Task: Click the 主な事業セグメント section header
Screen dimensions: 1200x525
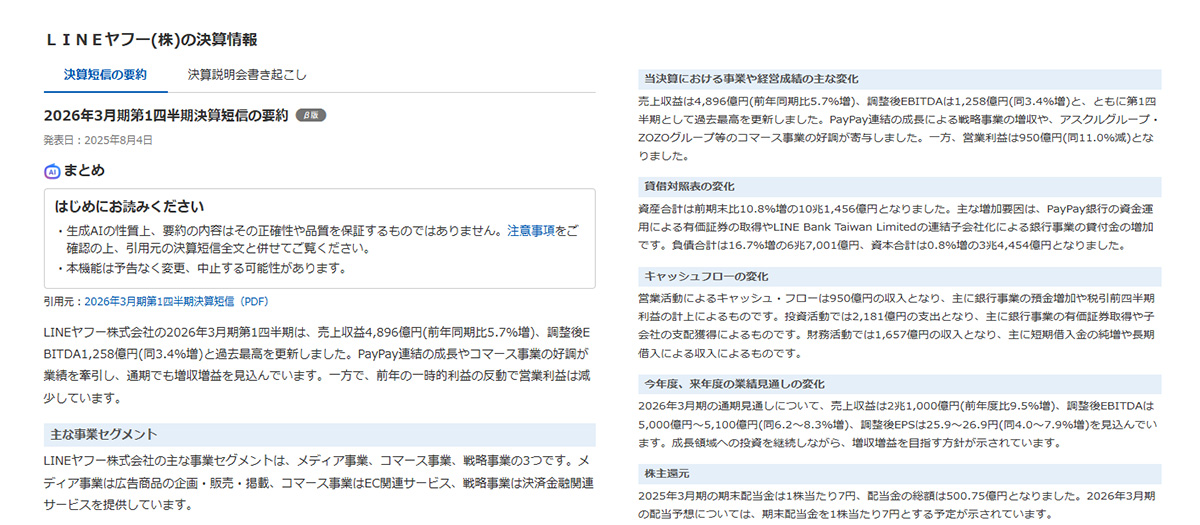Action: (320, 435)
